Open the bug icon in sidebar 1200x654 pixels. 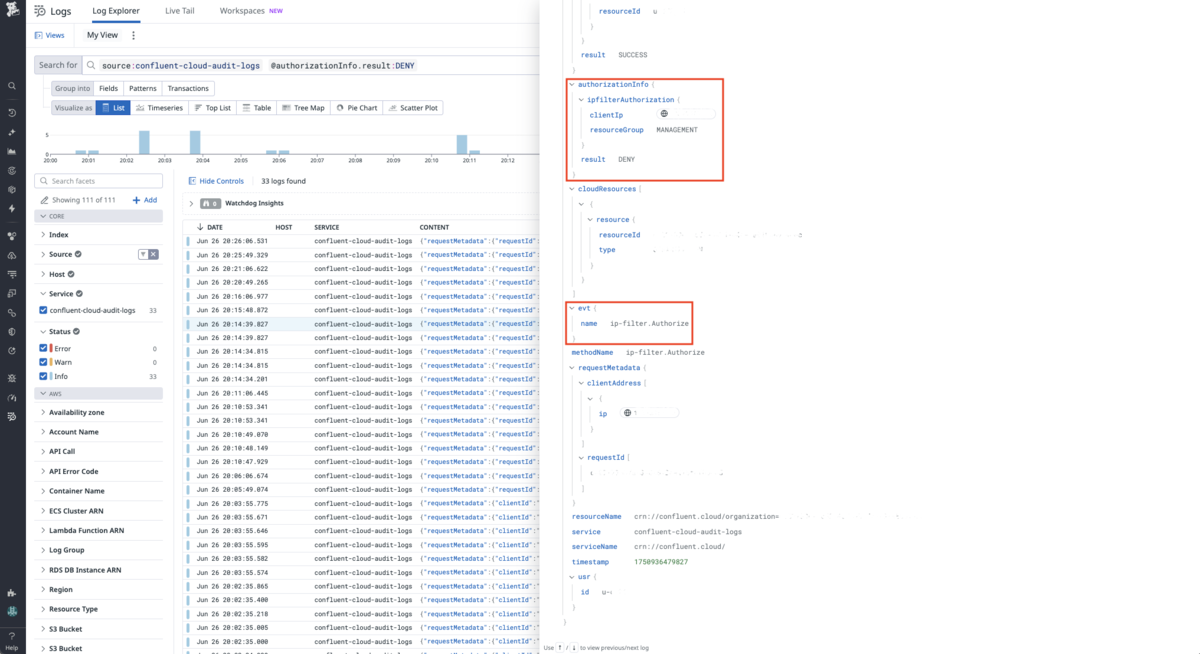point(12,378)
